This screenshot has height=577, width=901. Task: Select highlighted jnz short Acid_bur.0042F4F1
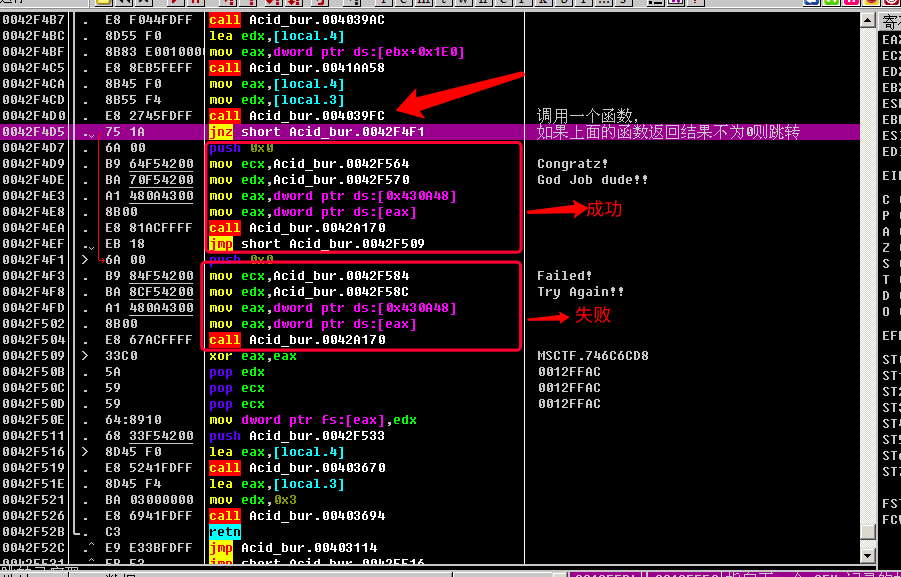click(x=317, y=132)
